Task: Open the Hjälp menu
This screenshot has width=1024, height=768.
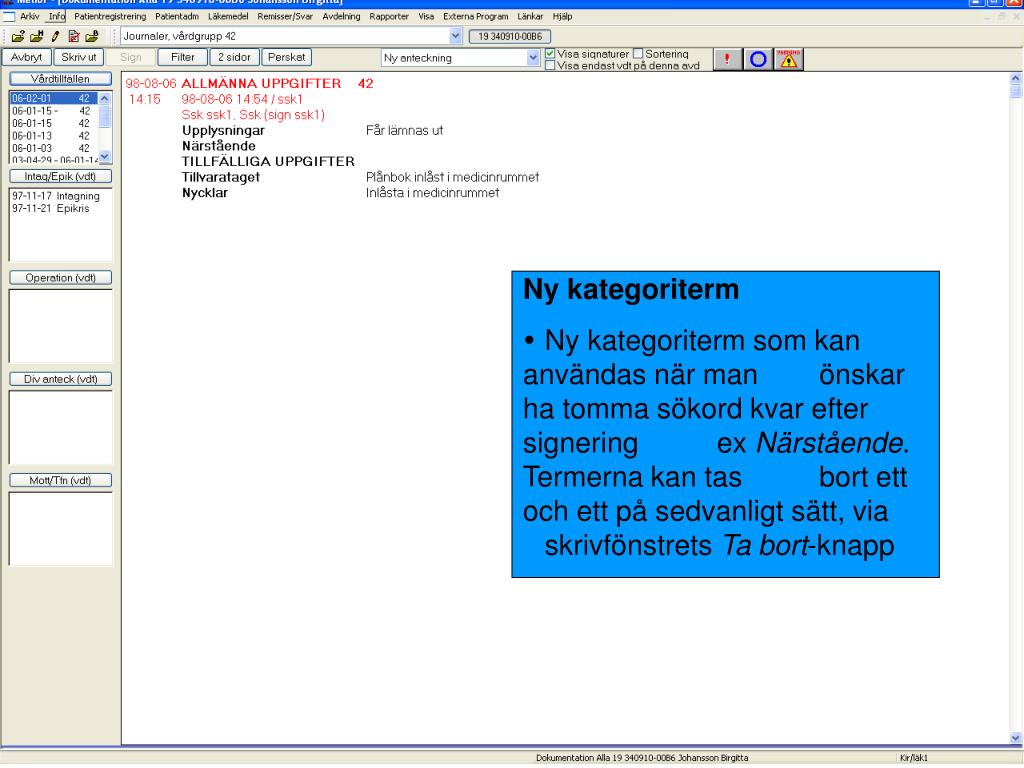Action: pos(562,16)
